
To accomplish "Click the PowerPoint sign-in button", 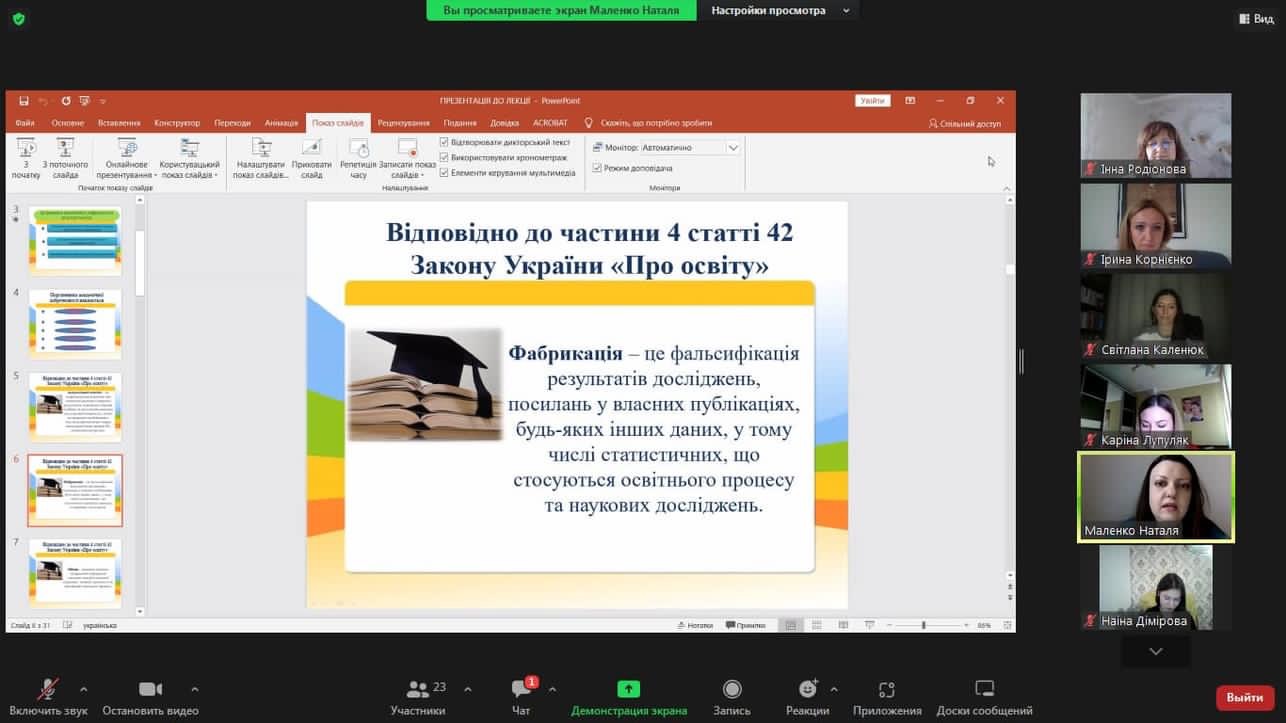I will [872, 101].
